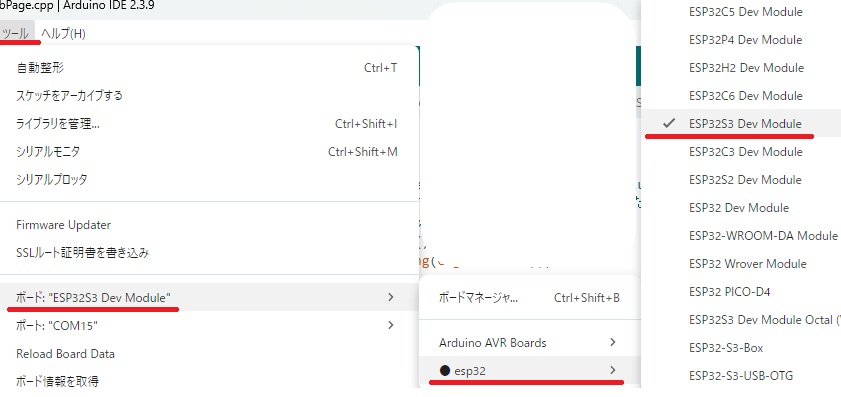The width and height of the screenshot is (841, 397).
Task: Select ESP32 Dev Module board
Action: pos(741,208)
